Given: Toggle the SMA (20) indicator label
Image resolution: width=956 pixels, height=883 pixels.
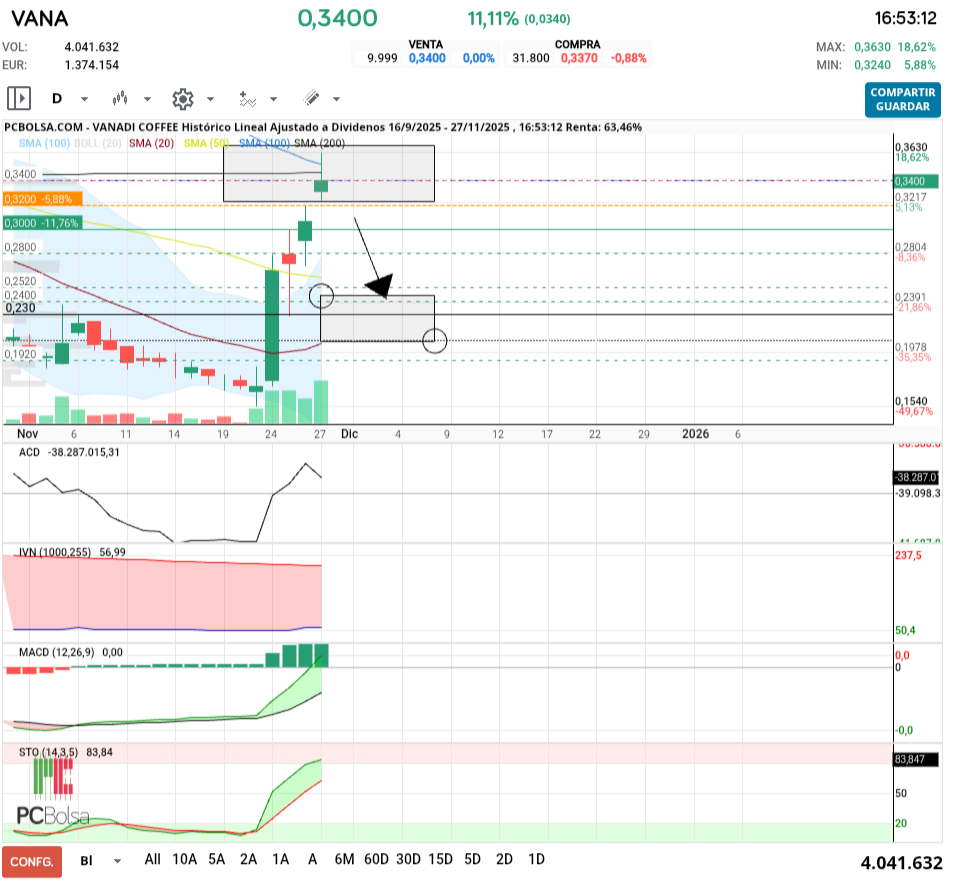Looking at the screenshot, I should (152, 144).
